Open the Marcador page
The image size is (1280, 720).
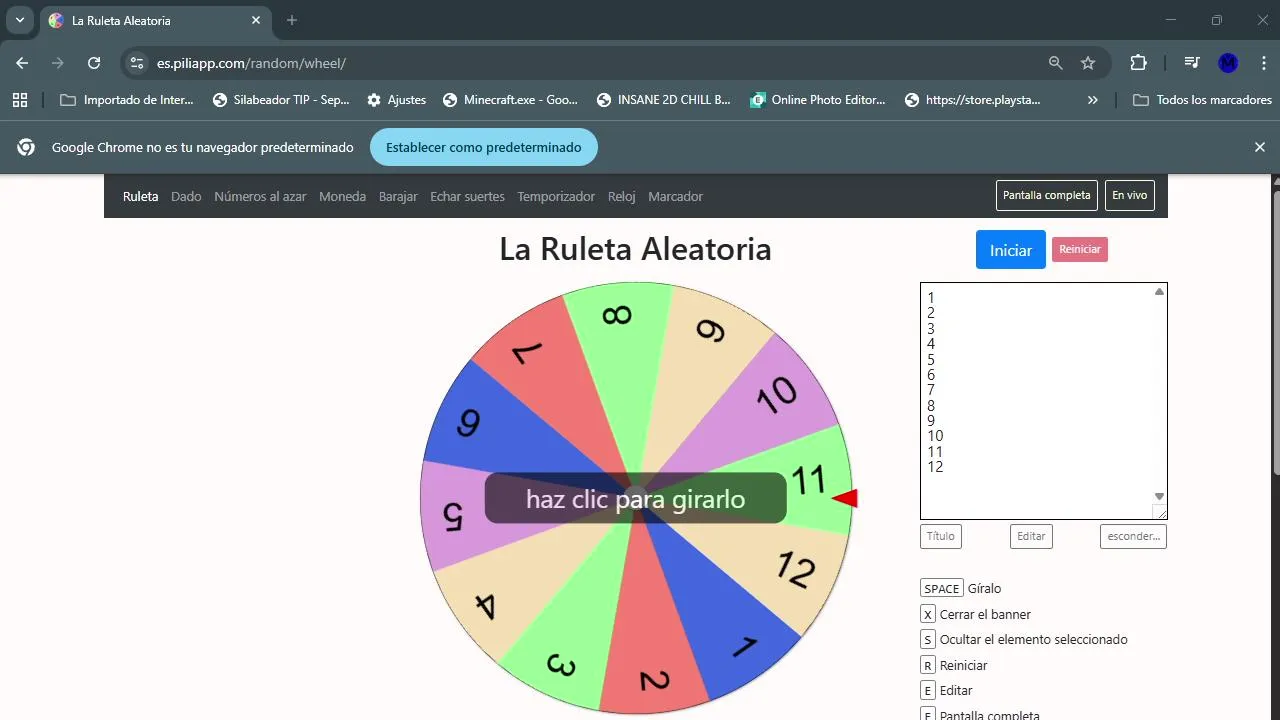coord(675,196)
